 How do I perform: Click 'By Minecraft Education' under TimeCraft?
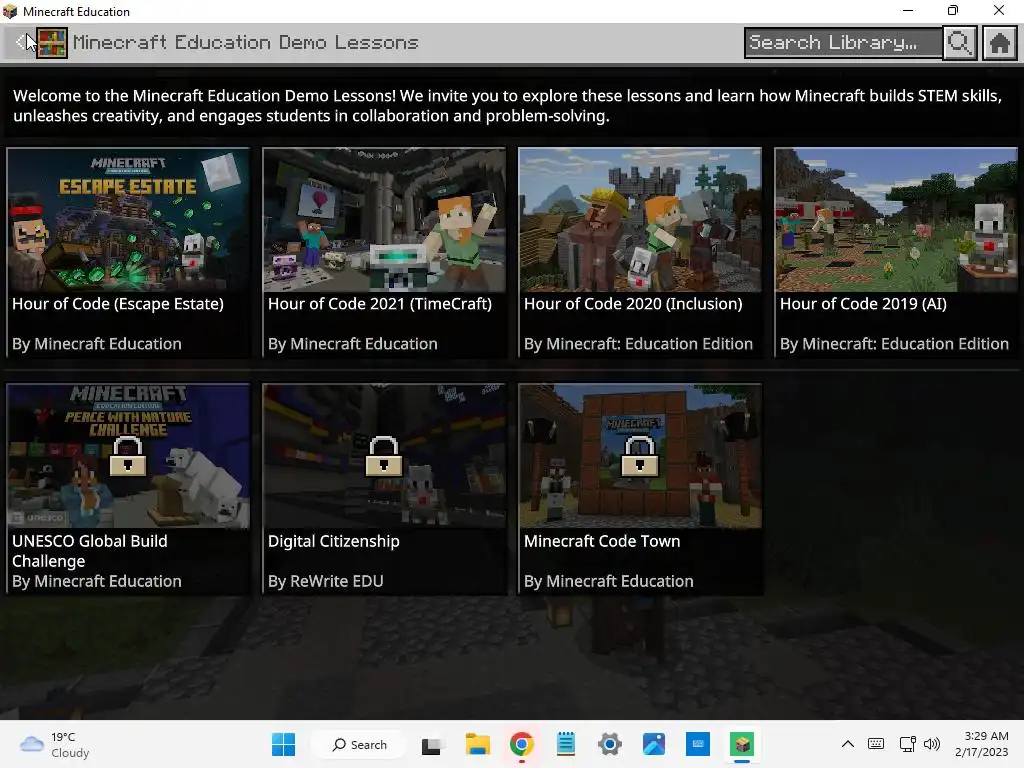coord(353,344)
